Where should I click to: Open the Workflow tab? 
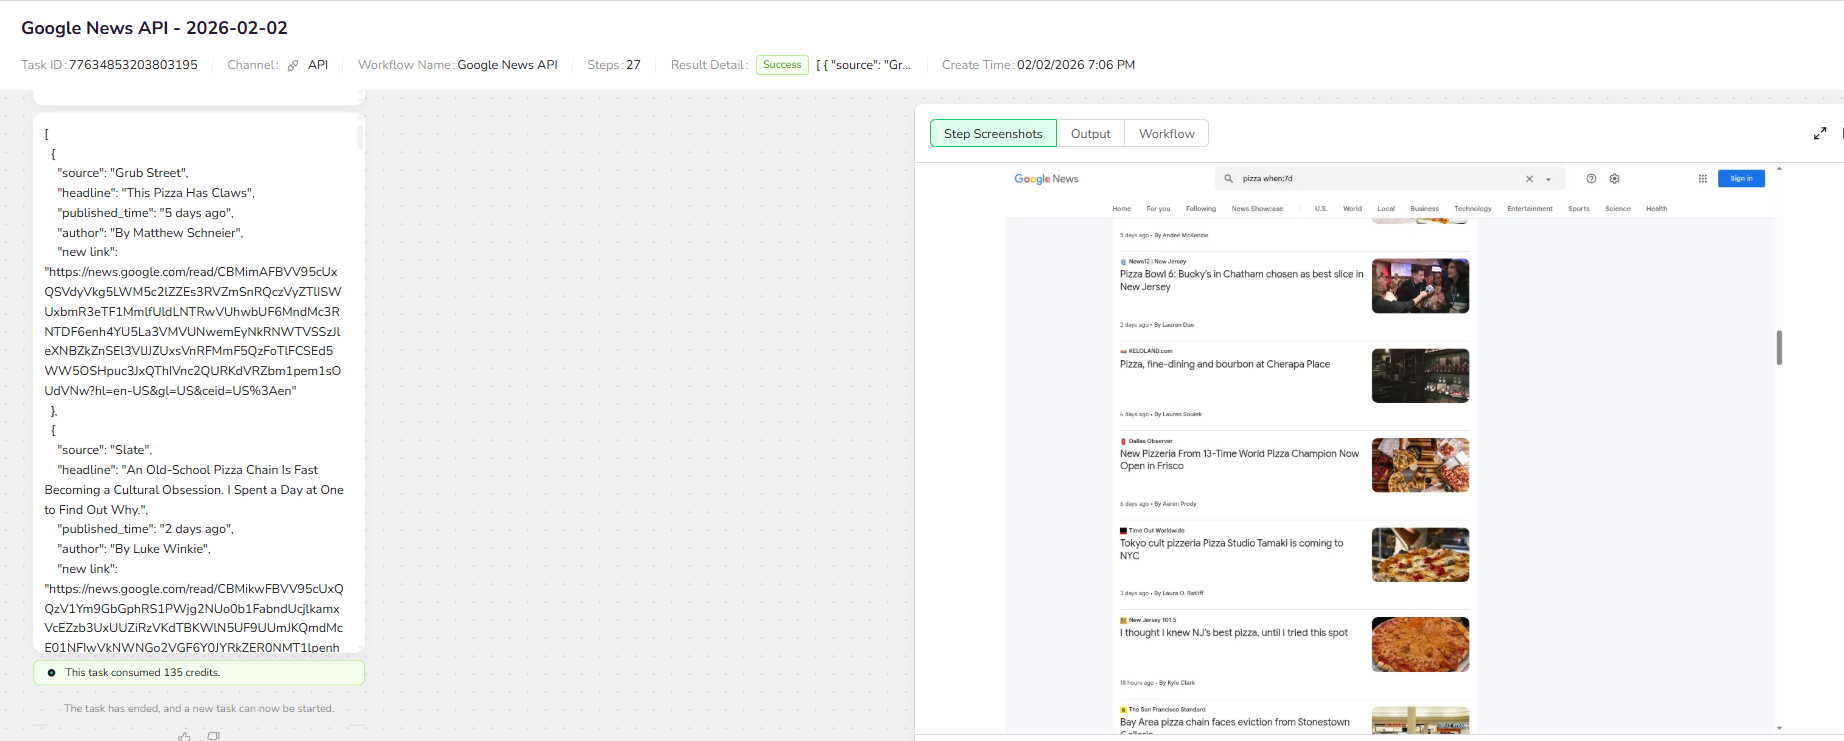(x=1166, y=134)
